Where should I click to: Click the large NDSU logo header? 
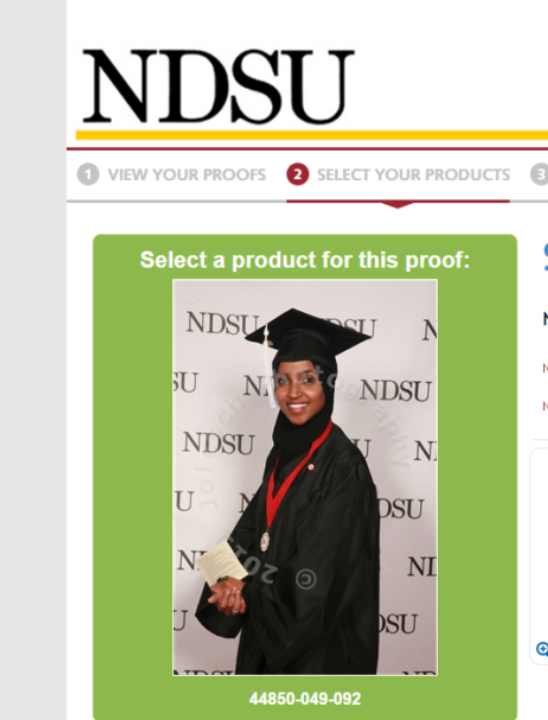218,86
